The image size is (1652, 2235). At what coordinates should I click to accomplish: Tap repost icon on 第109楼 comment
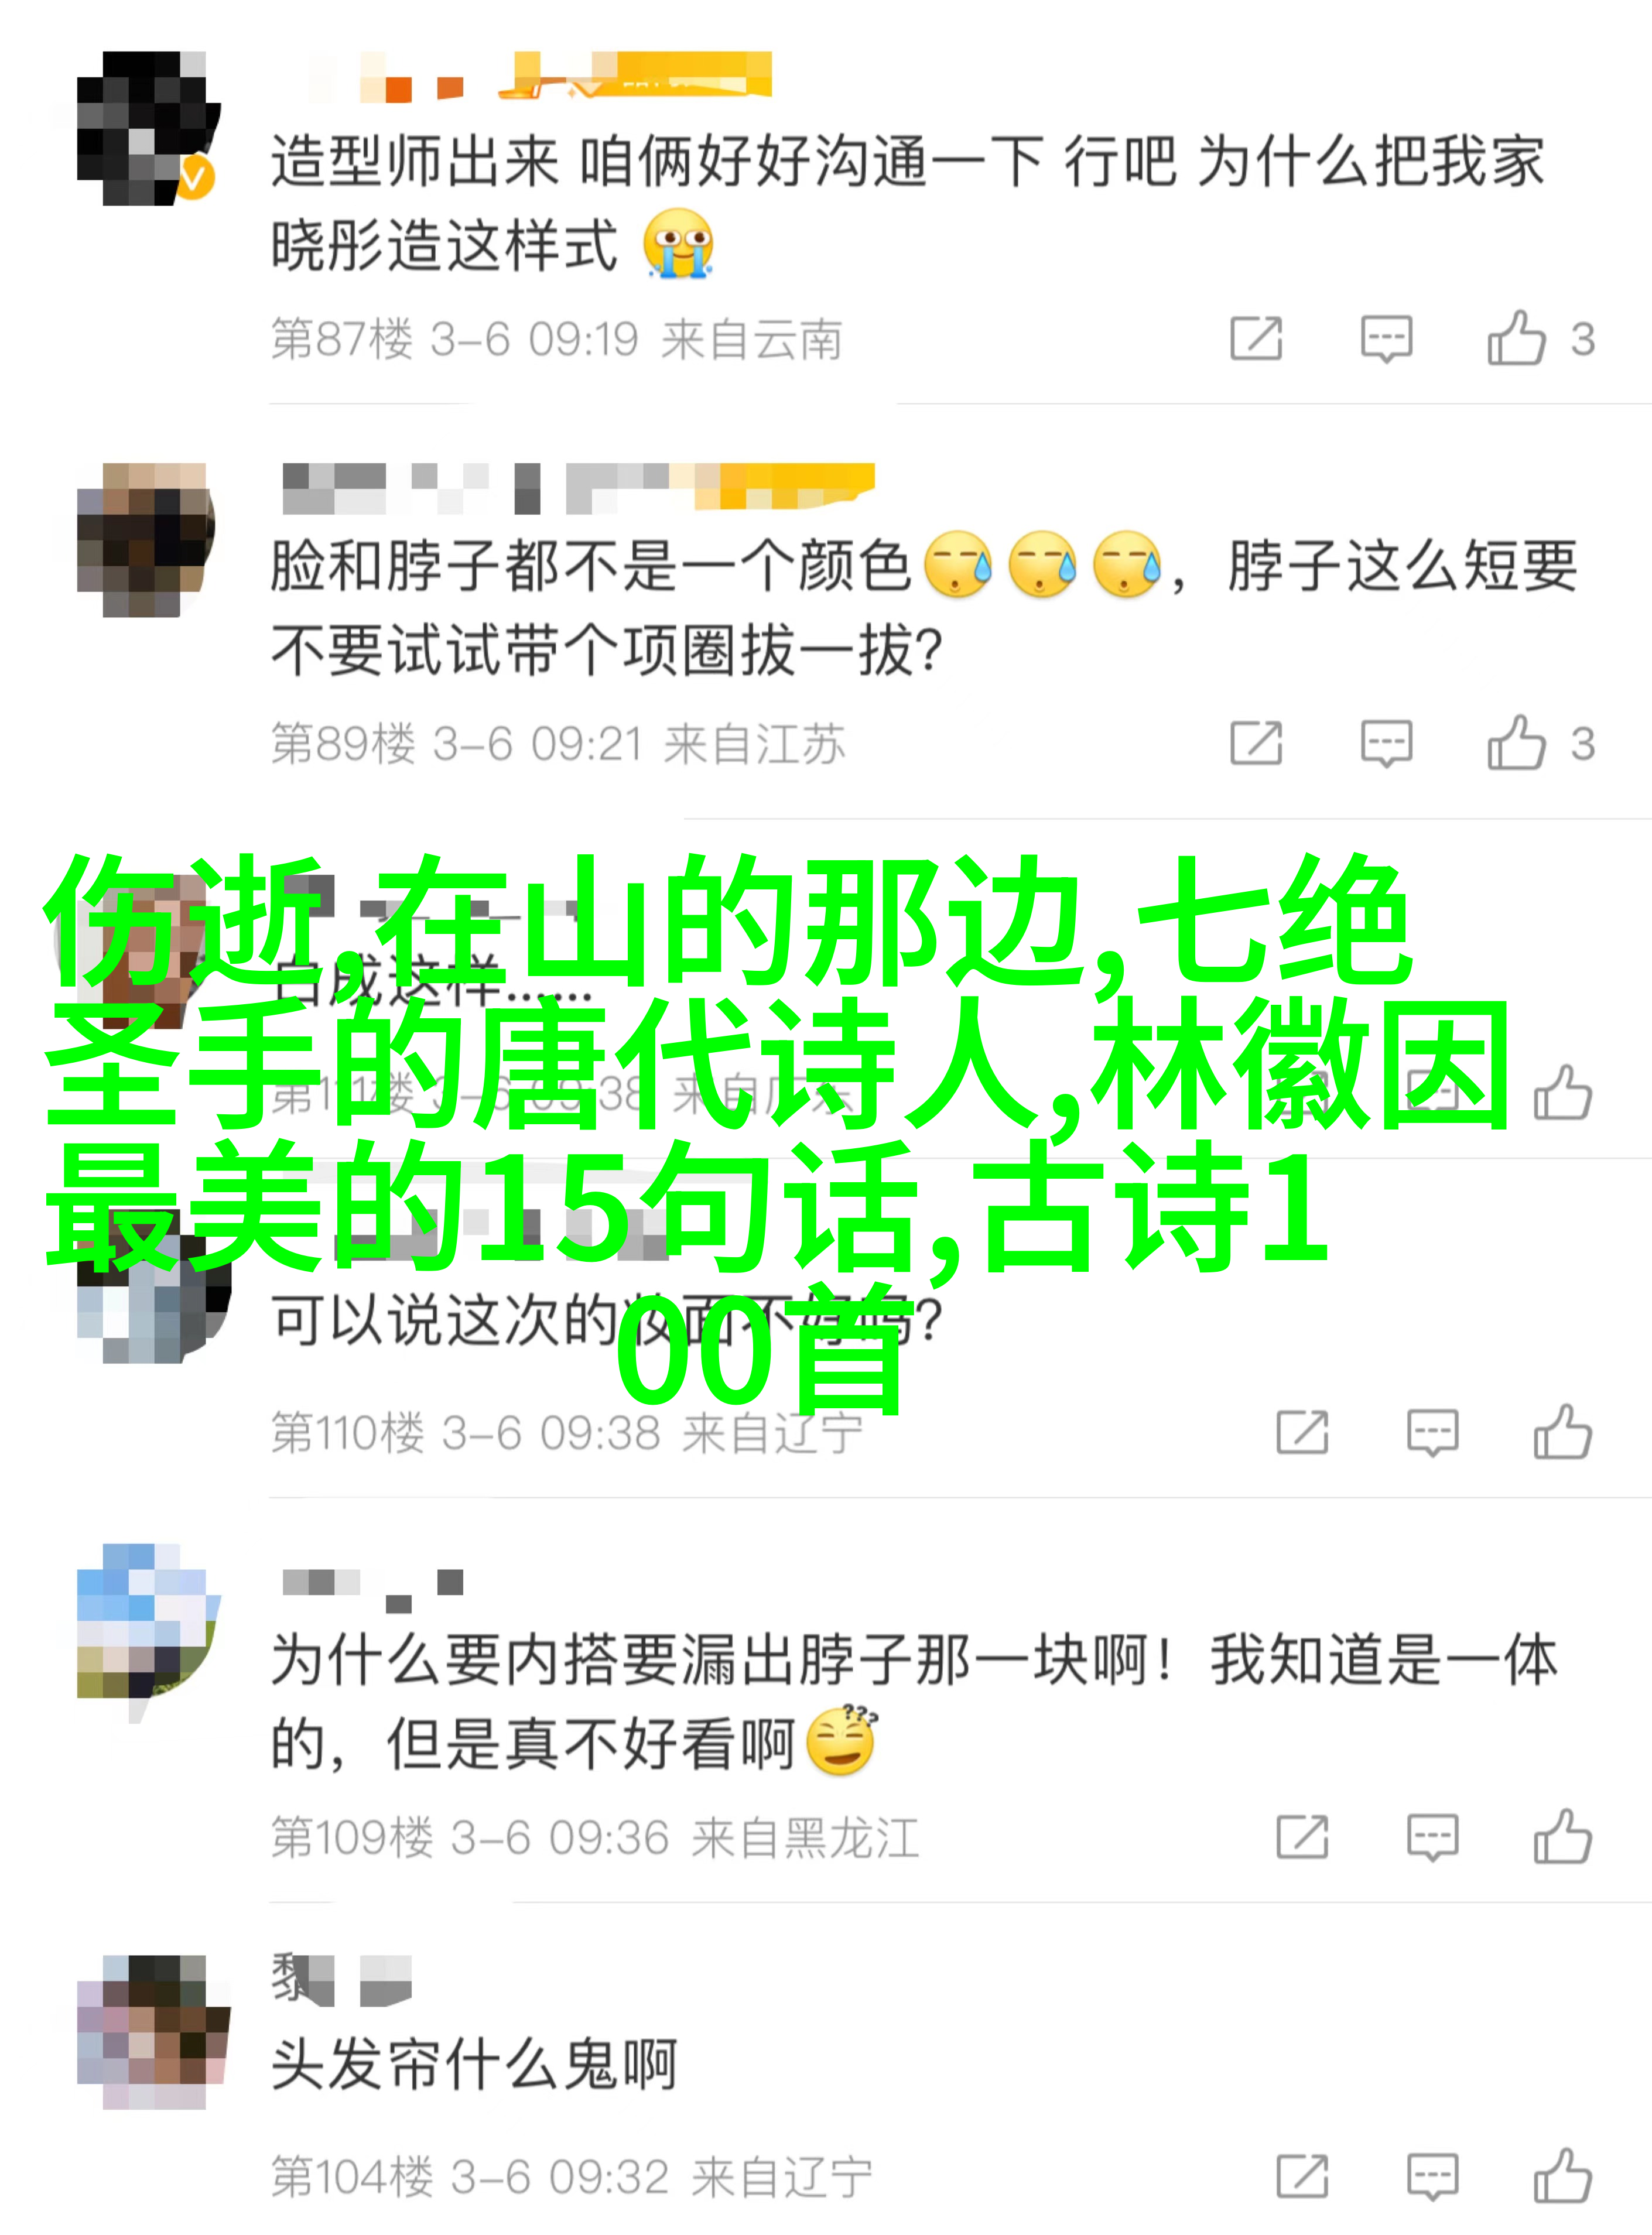pyautogui.click(x=1302, y=1837)
